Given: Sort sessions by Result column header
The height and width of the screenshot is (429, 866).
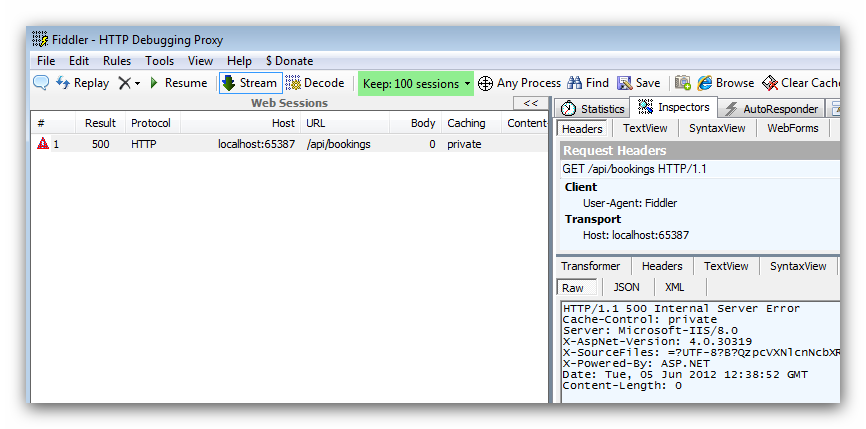Looking at the screenshot, I should 100,123.
